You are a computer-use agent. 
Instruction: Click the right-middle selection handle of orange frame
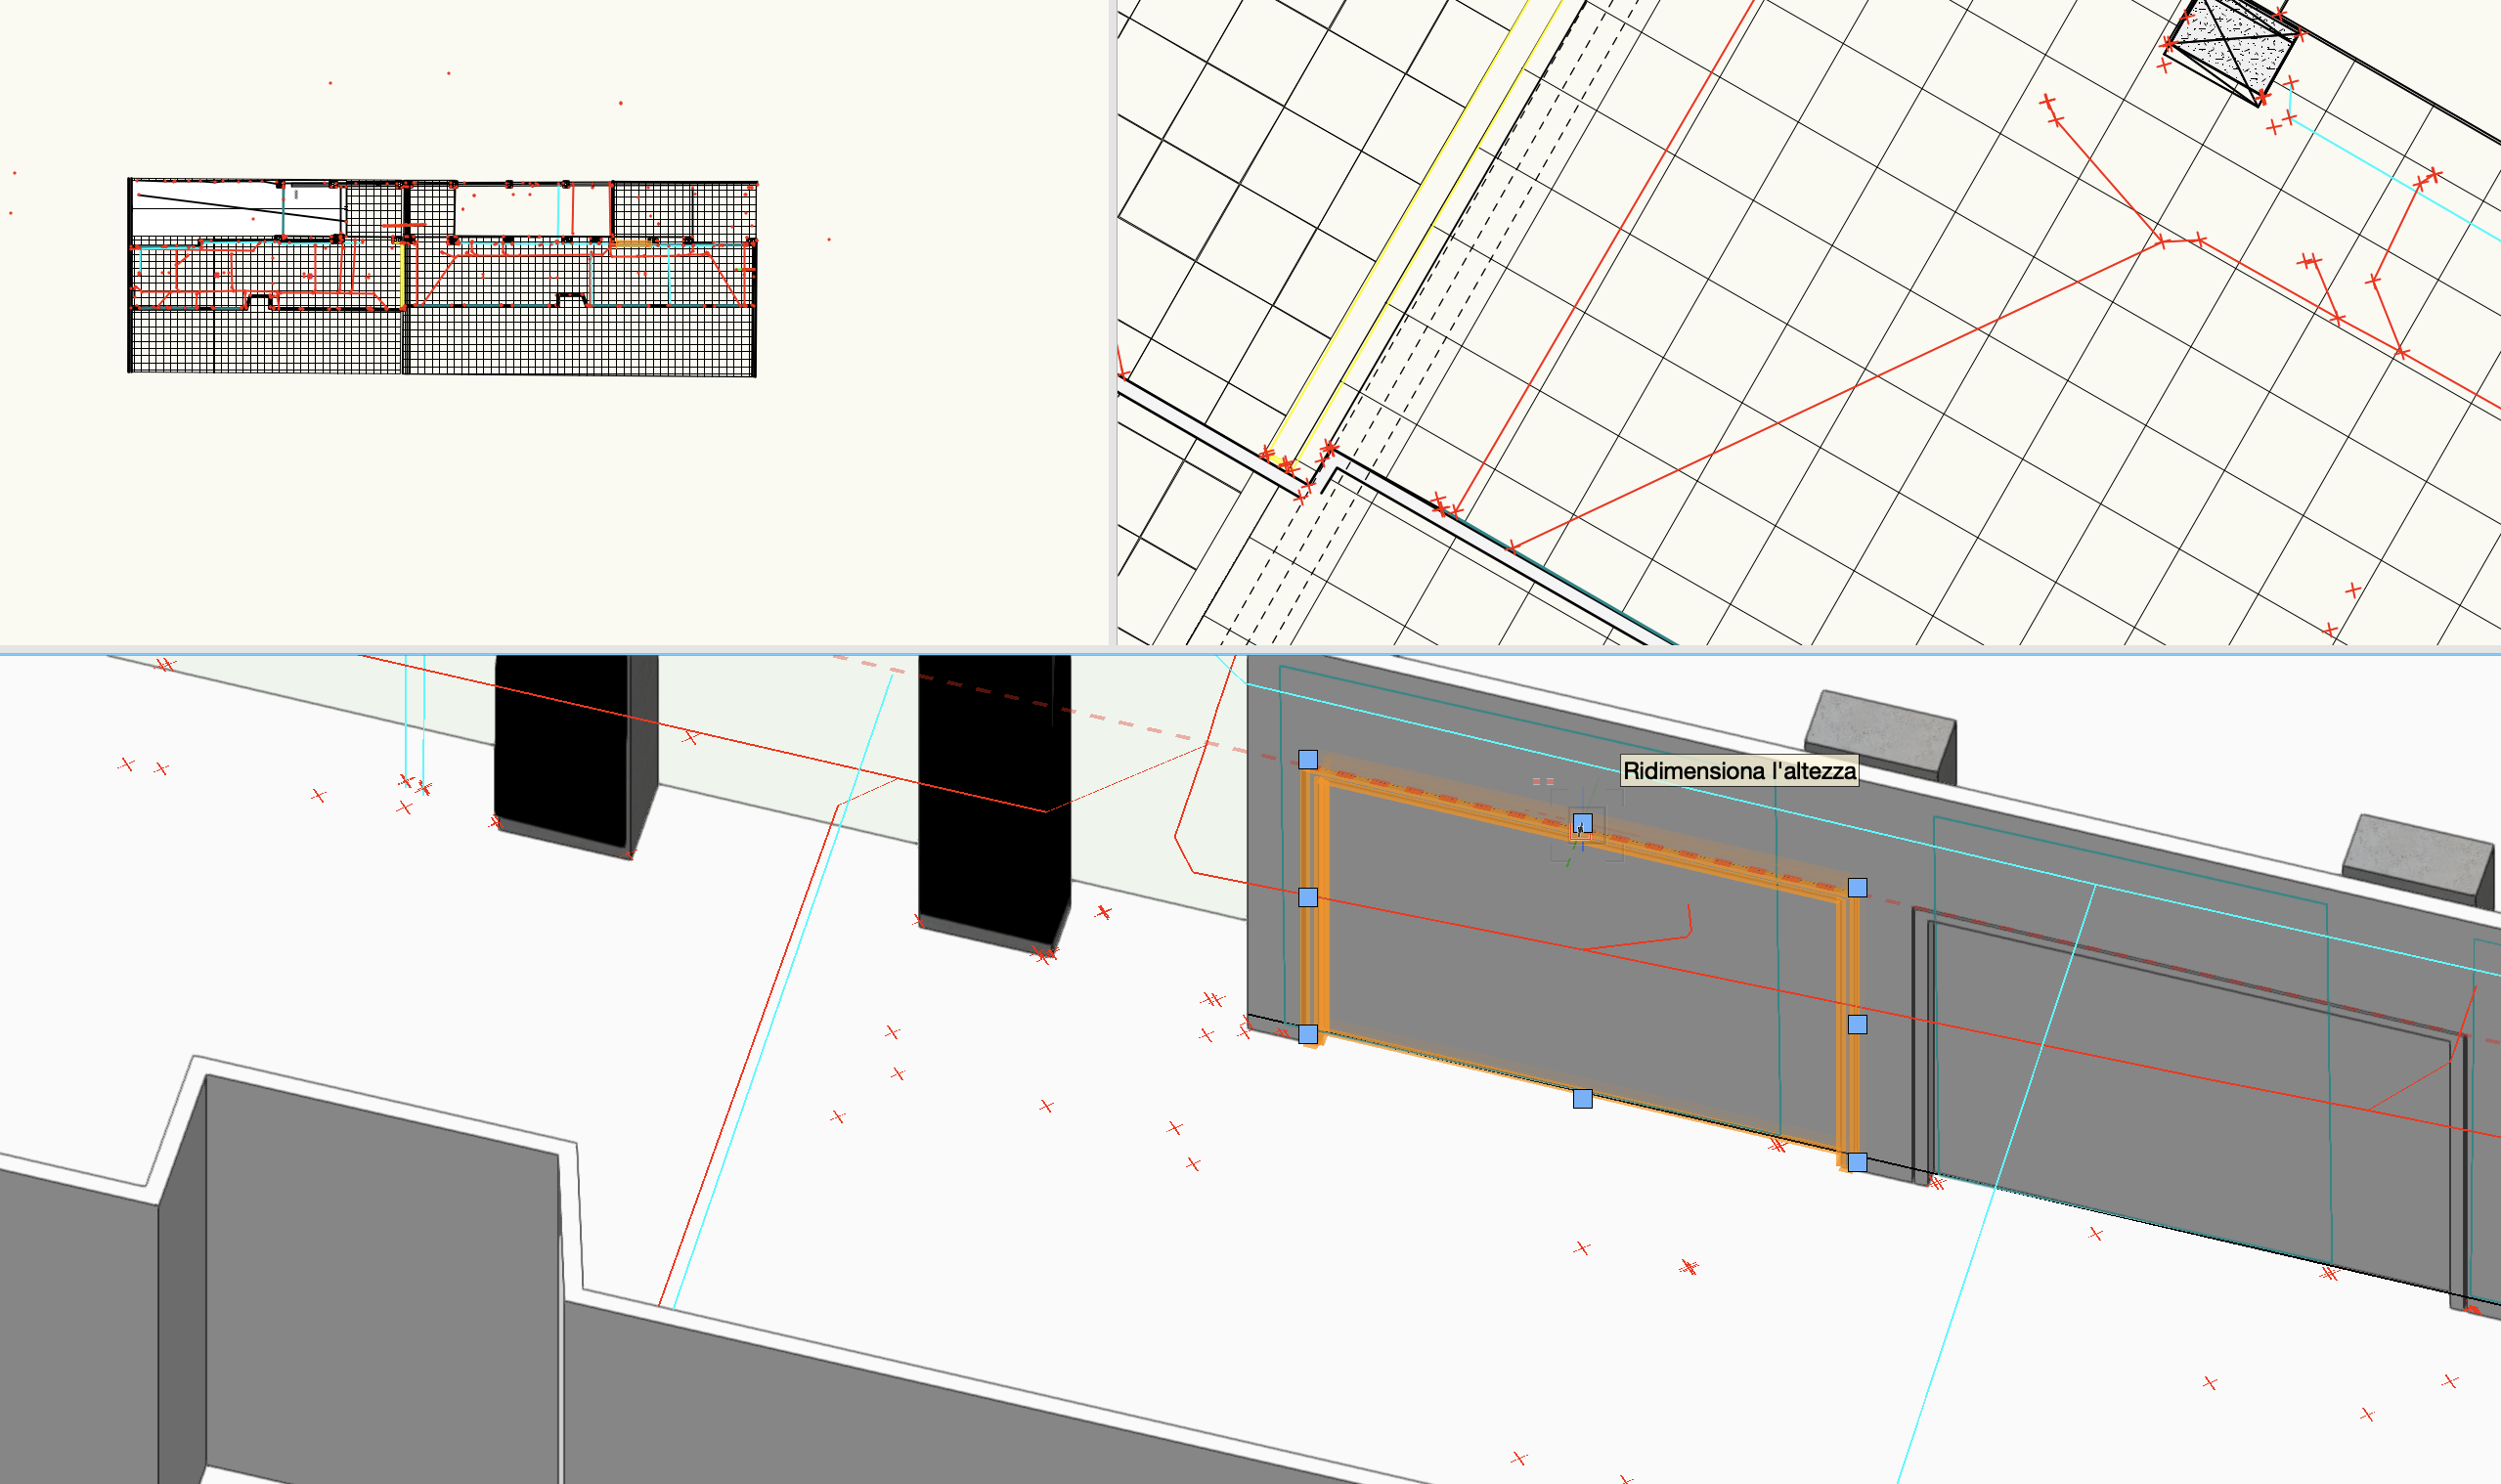pyautogui.click(x=1857, y=1024)
